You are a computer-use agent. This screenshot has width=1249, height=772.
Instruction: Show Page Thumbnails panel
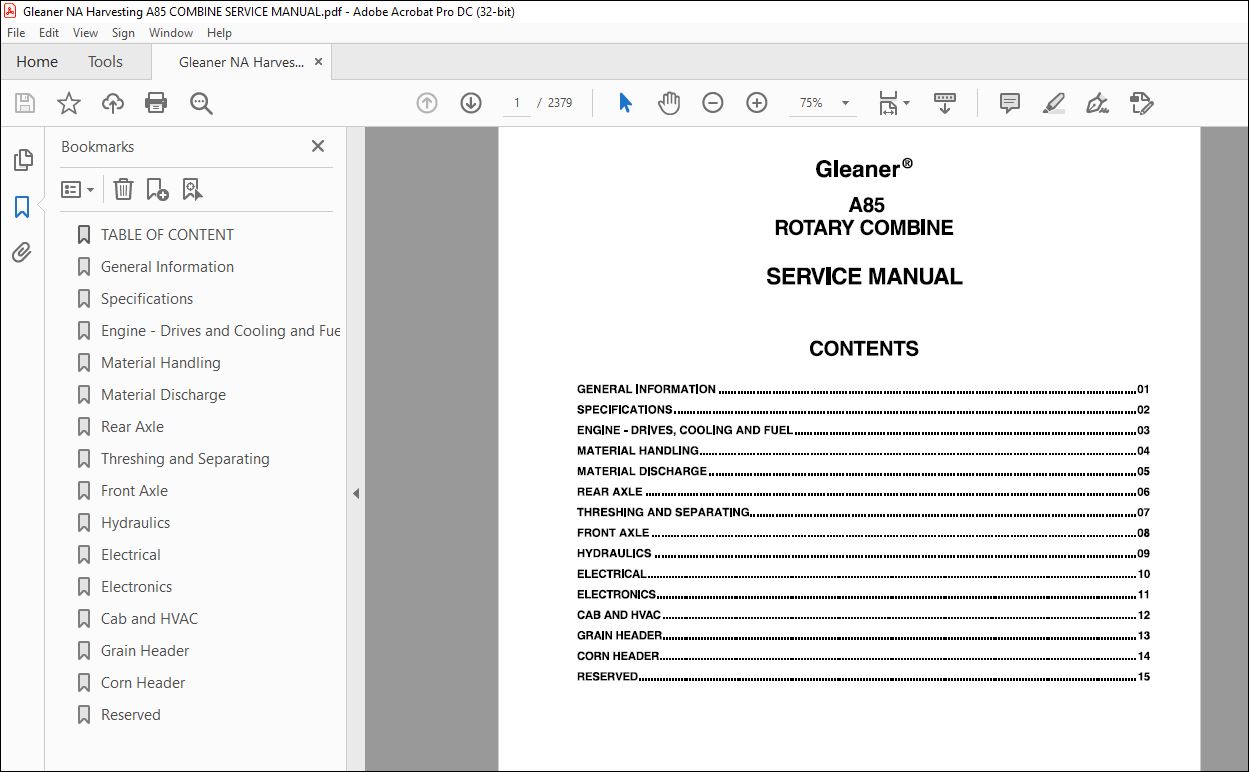click(22, 160)
